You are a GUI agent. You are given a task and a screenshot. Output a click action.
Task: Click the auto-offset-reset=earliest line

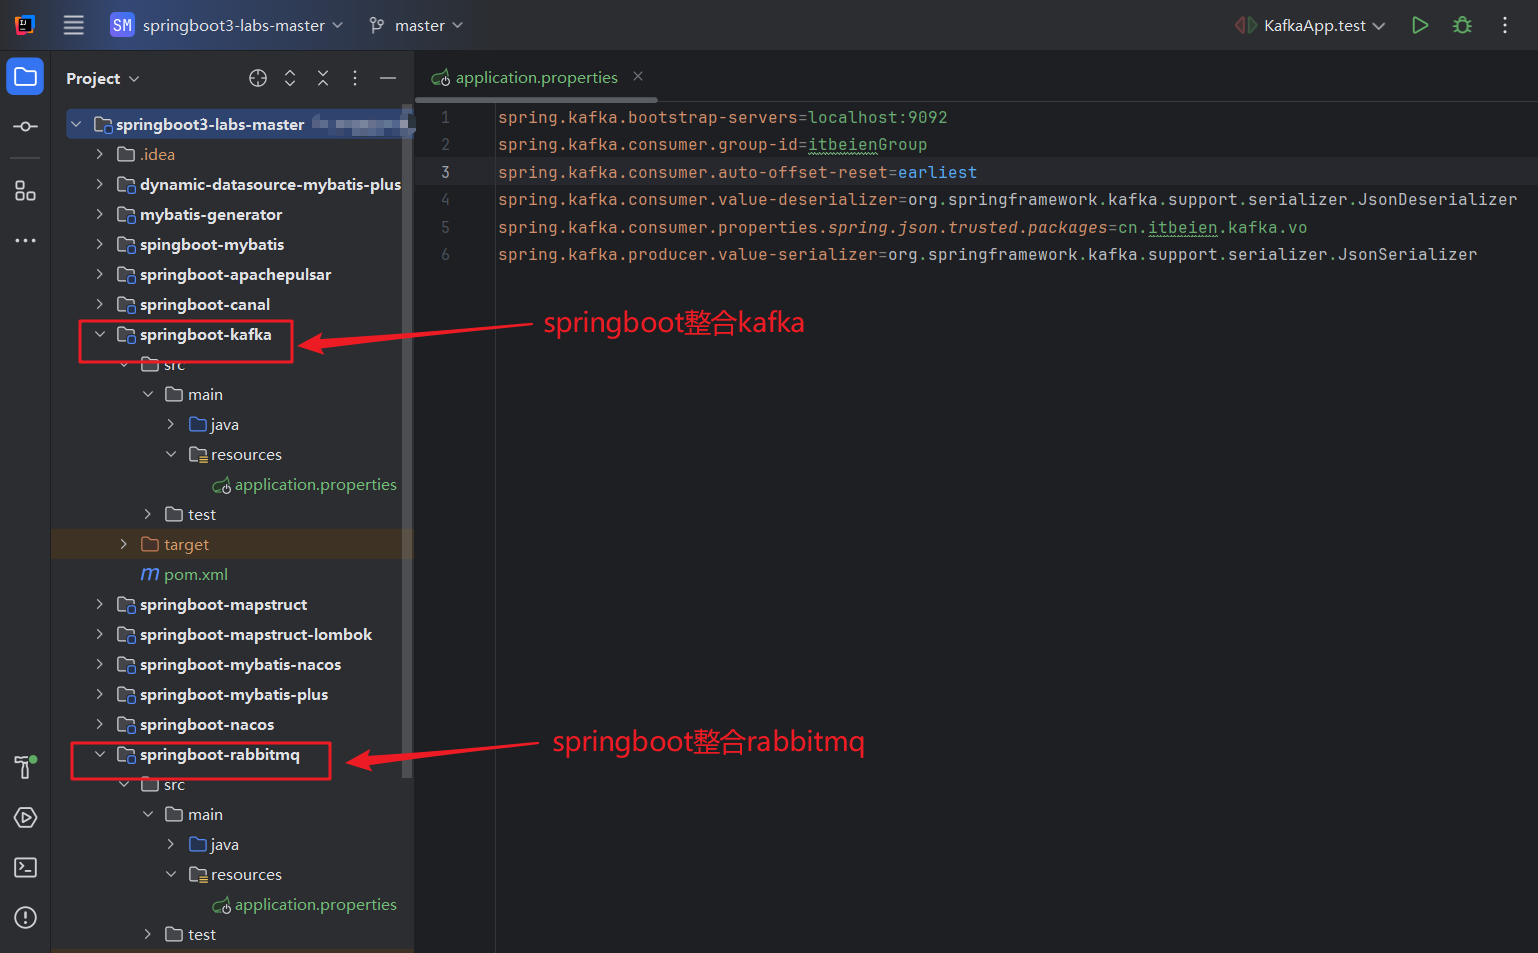(738, 172)
